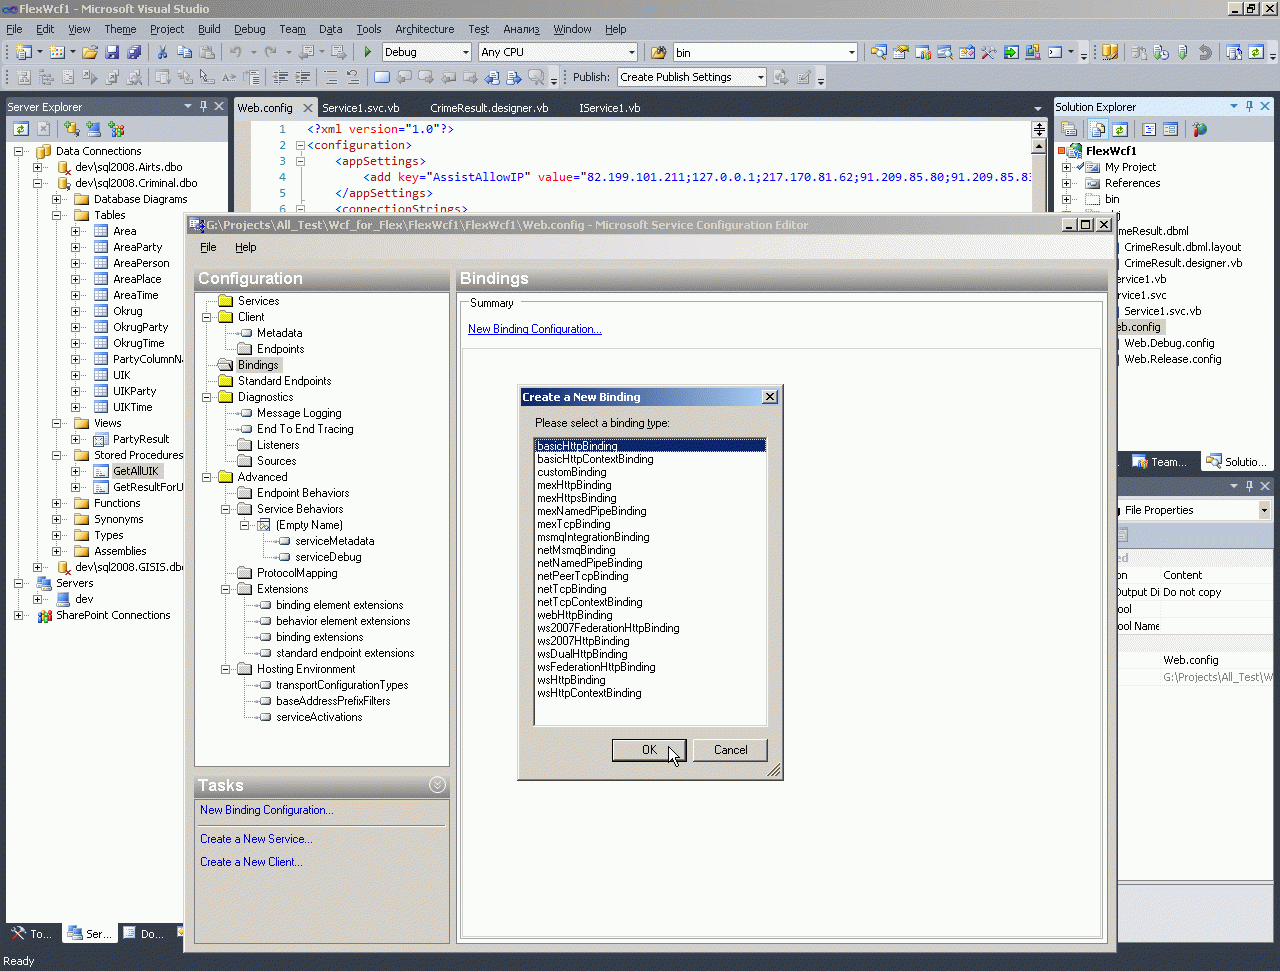Viewport: 1280px width, 972px height.
Task: Select Web.Release.config in Solution Explorer
Action: click(x=1172, y=359)
